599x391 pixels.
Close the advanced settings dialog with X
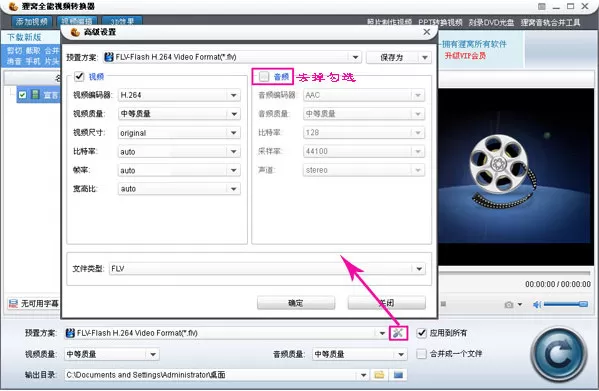pos(427,32)
